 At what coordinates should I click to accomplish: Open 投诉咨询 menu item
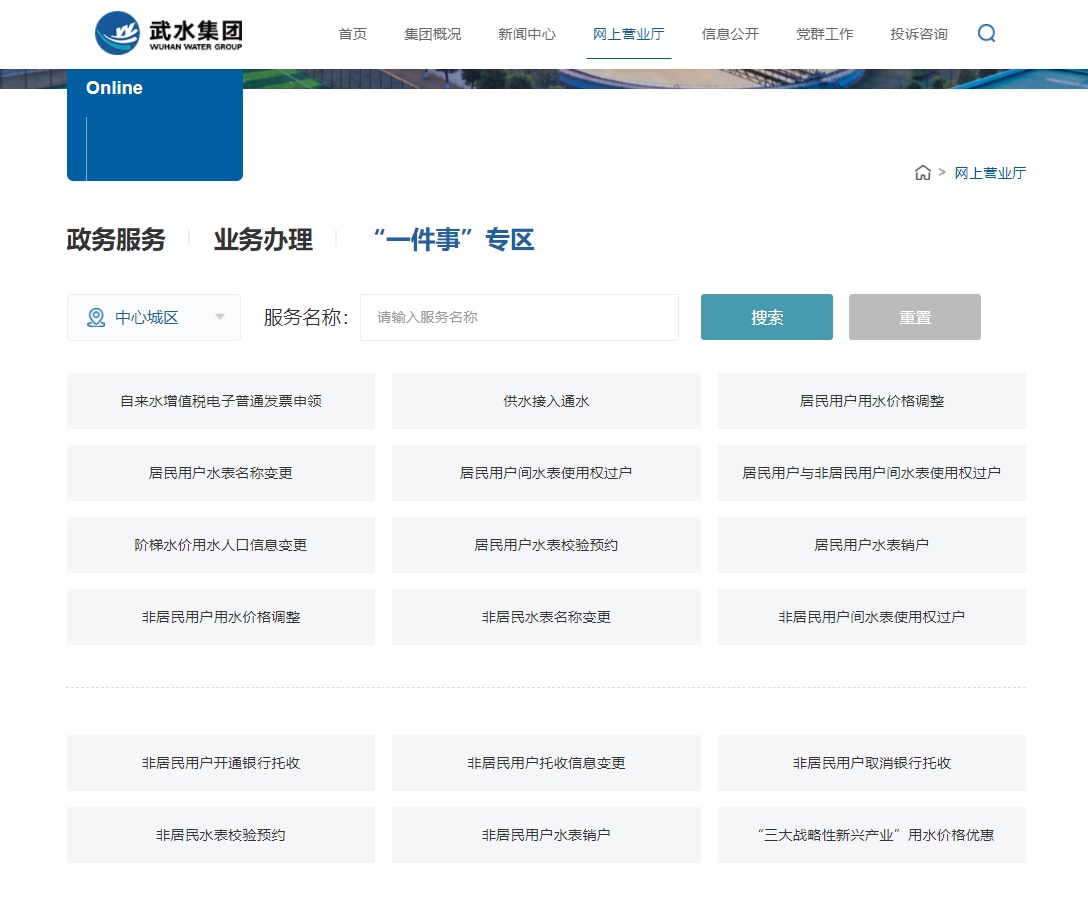point(917,33)
